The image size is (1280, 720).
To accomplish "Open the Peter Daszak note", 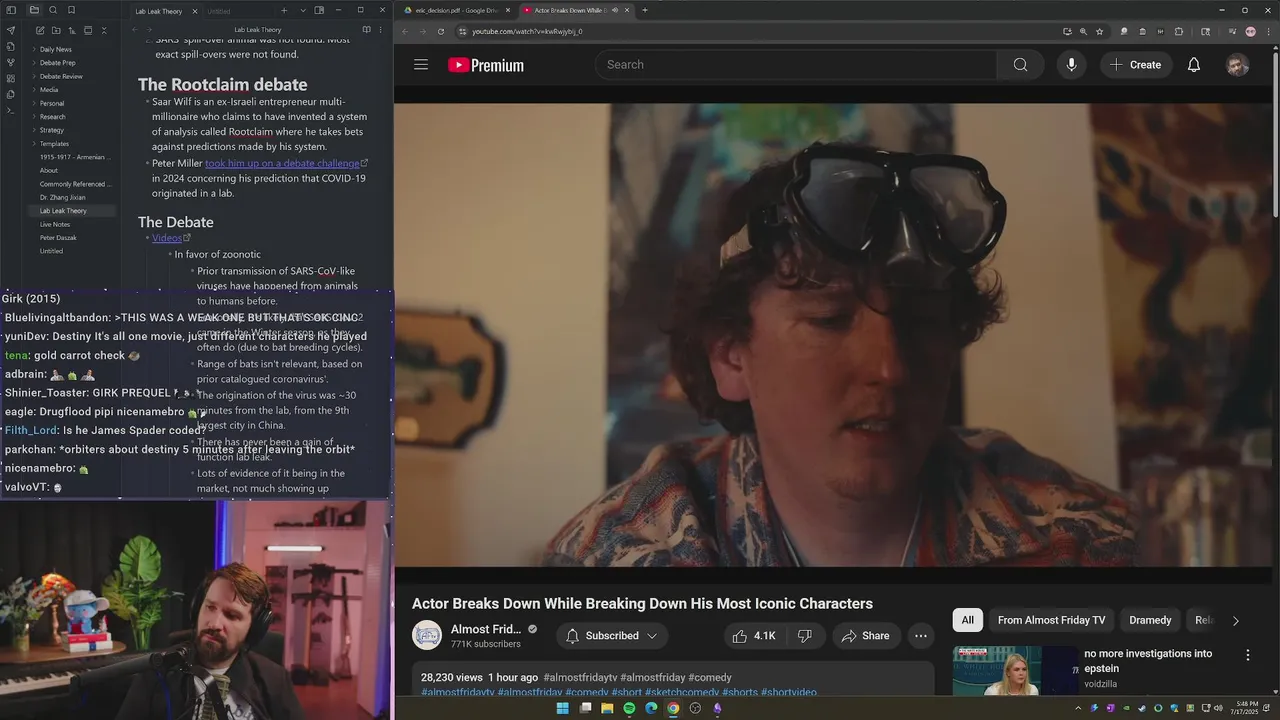I will [x=58, y=238].
